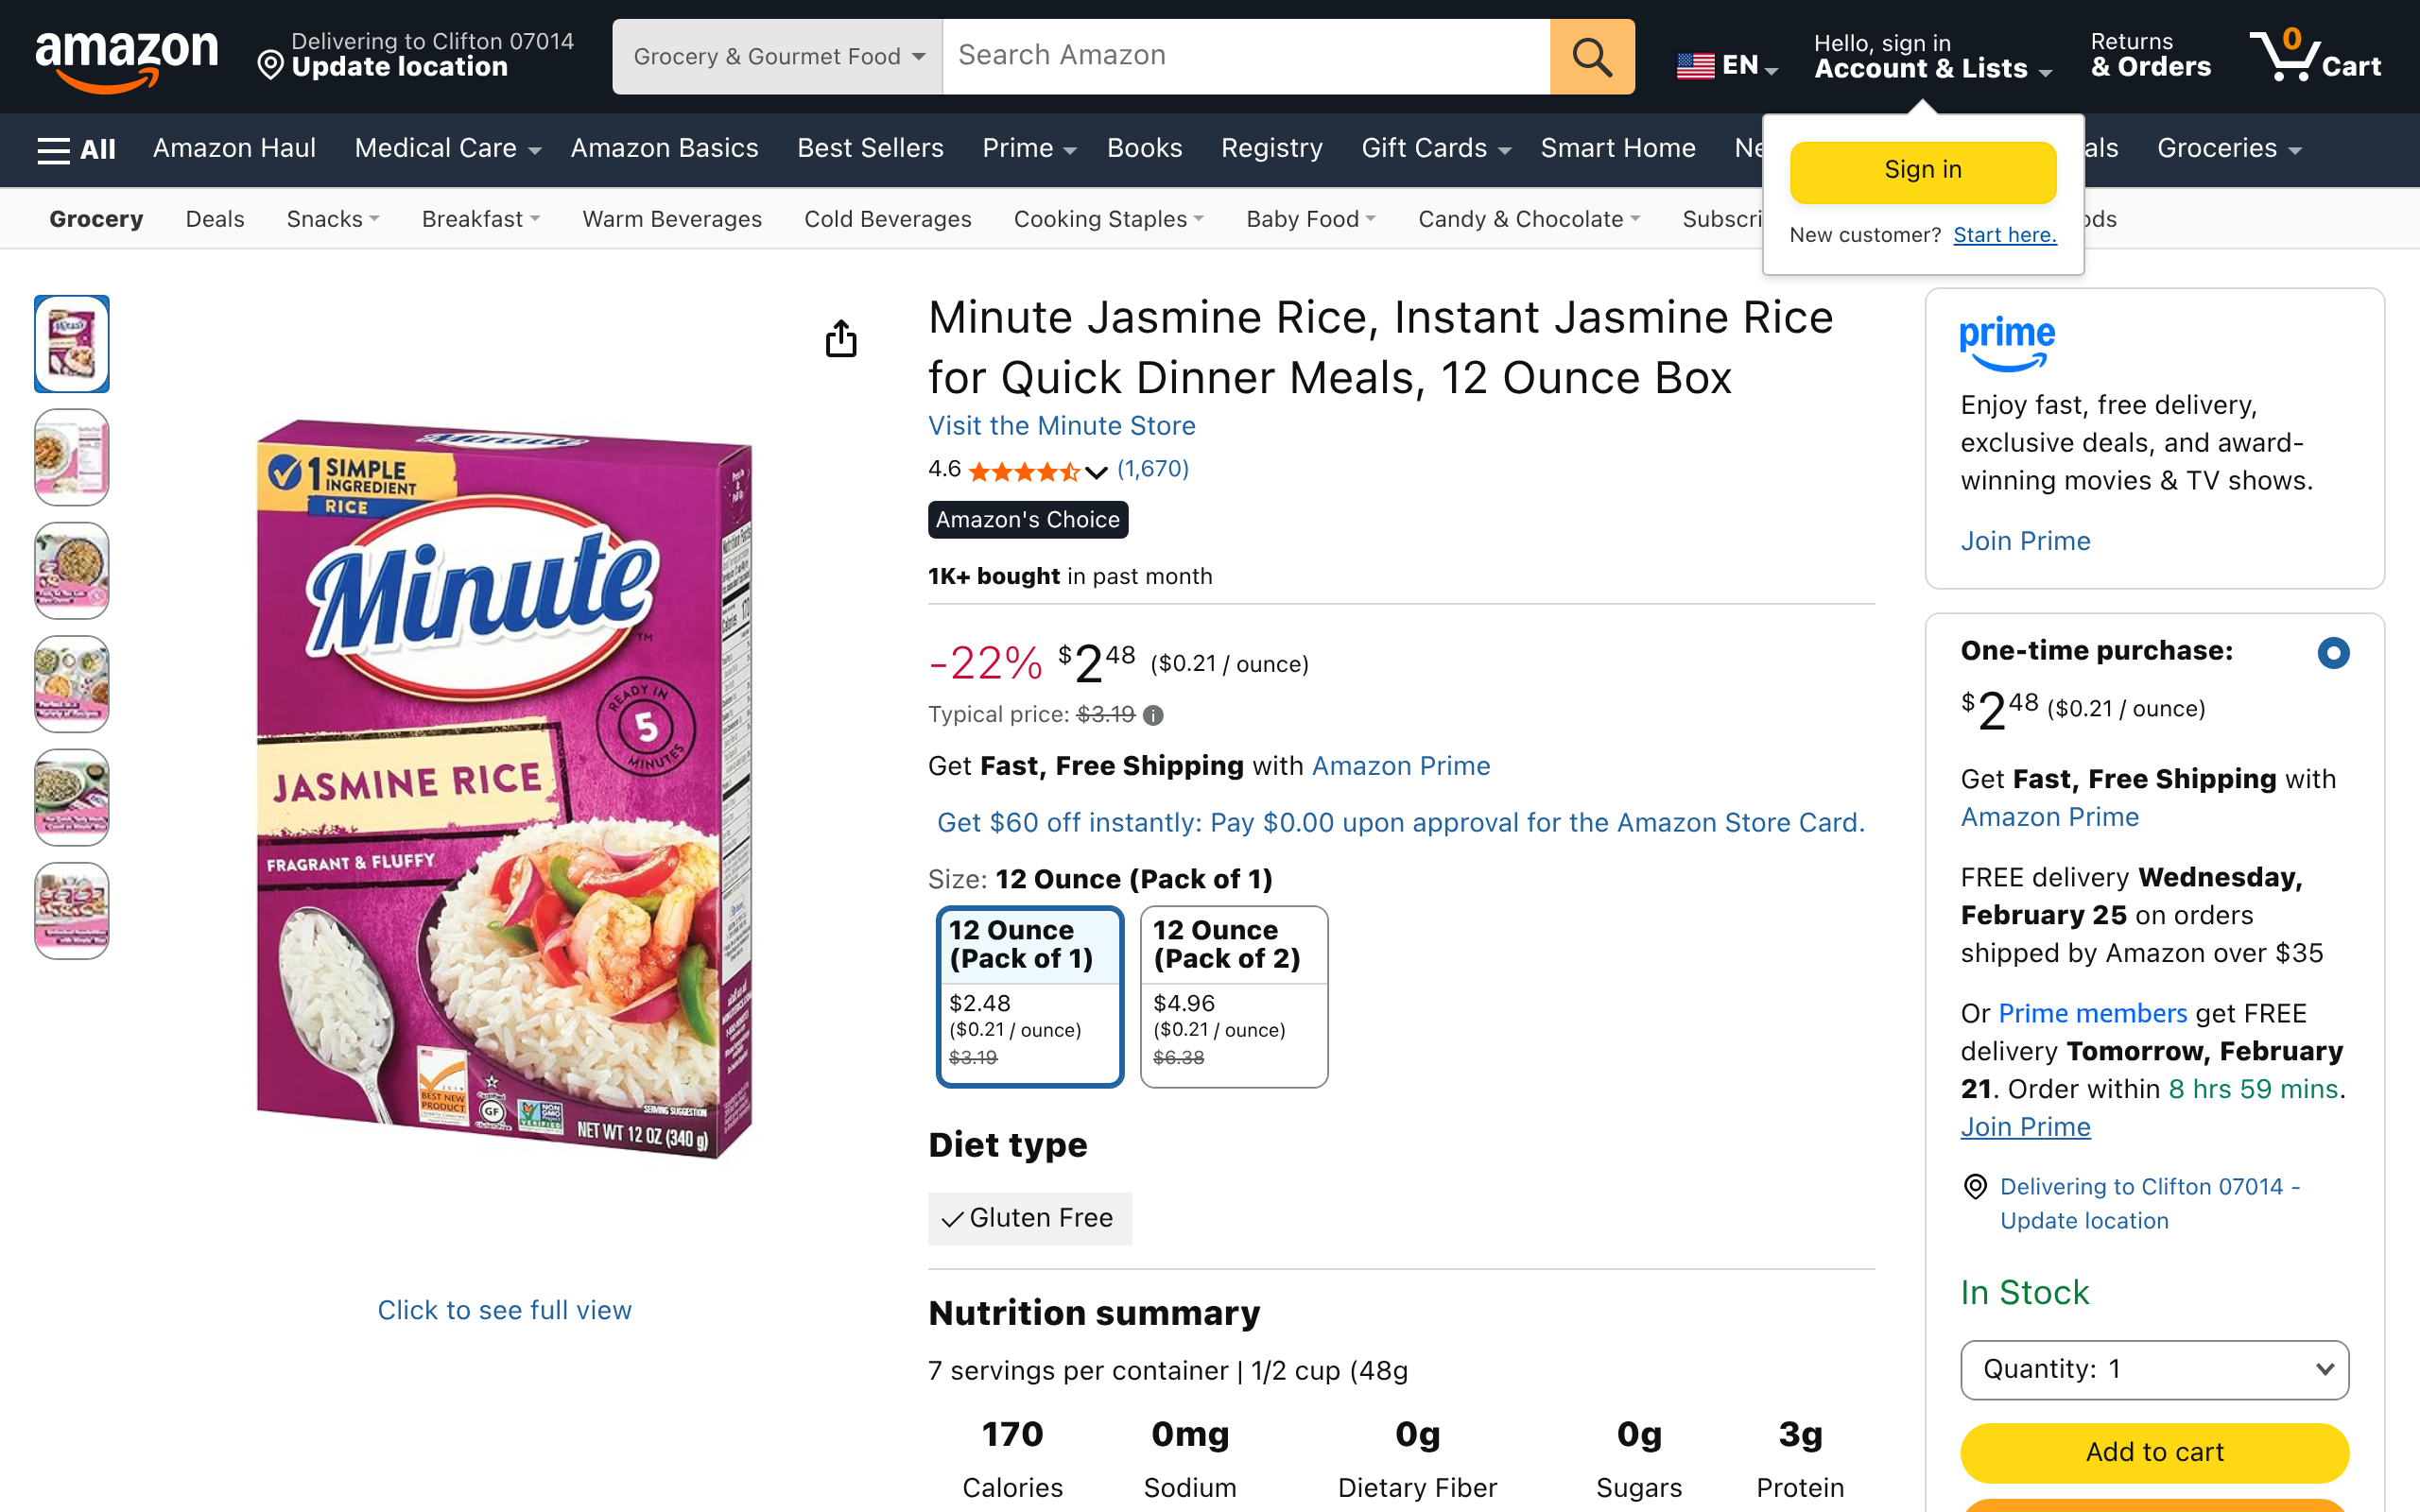
Task: Open the Grocery & Gourmet Food category dropdown
Action: [x=777, y=57]
